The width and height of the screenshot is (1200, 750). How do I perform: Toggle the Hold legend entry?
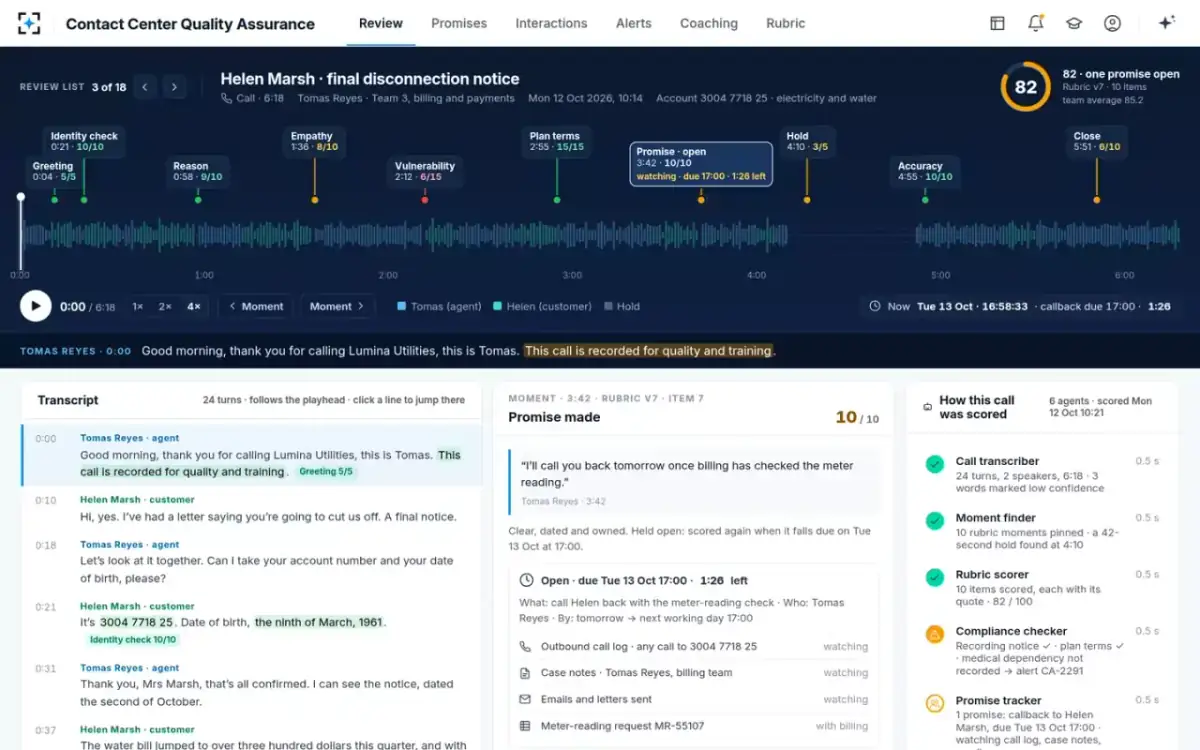622,306
